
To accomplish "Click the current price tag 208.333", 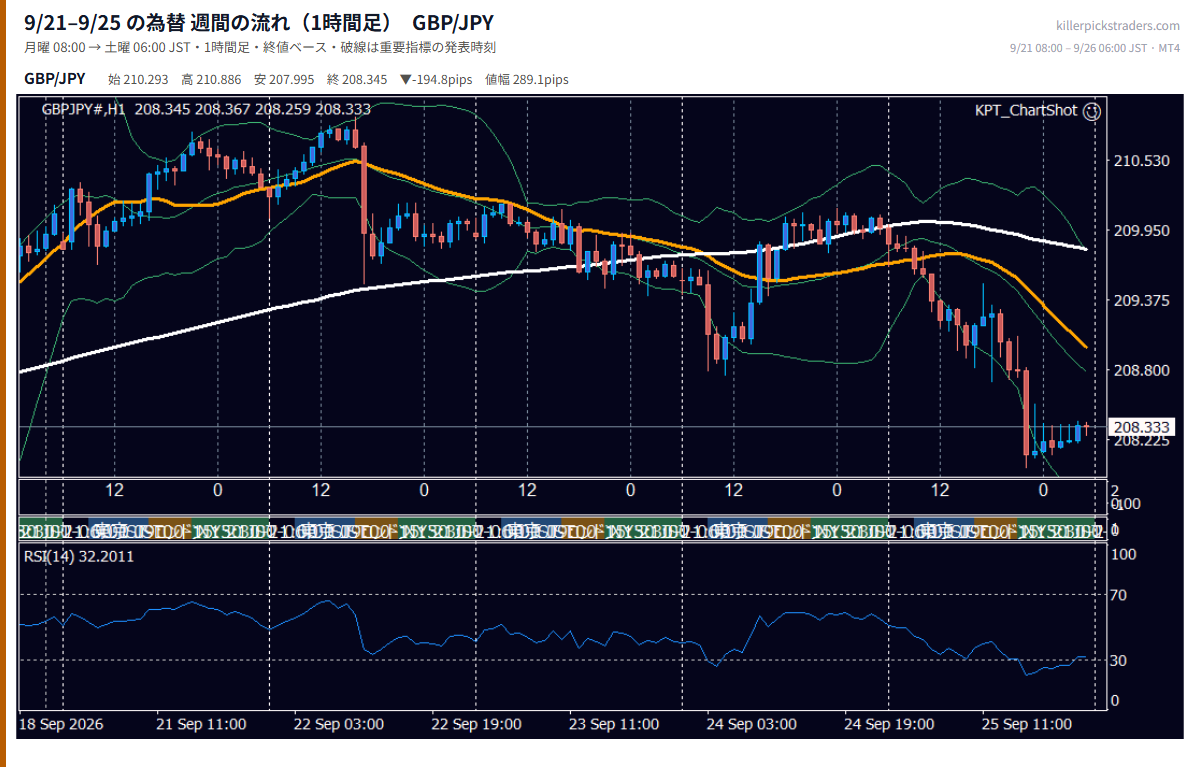I will coord(1141,427).
